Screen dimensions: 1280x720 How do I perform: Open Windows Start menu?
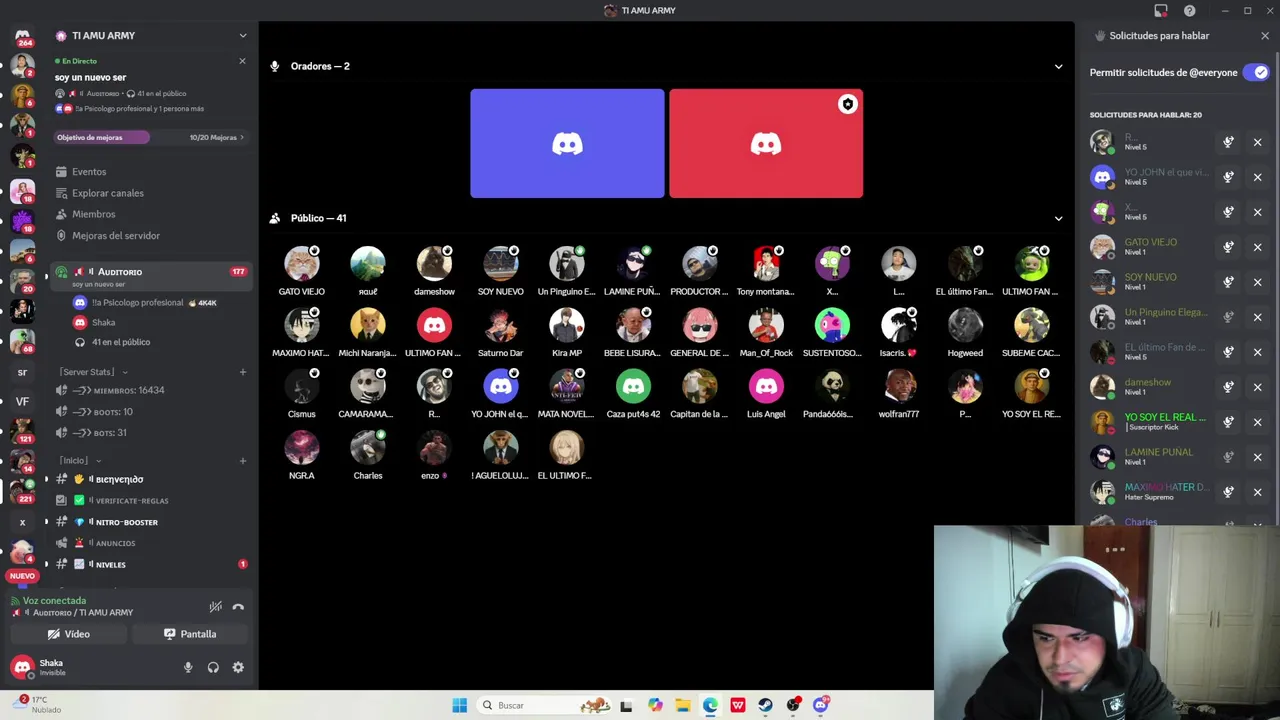pos(459,705)
